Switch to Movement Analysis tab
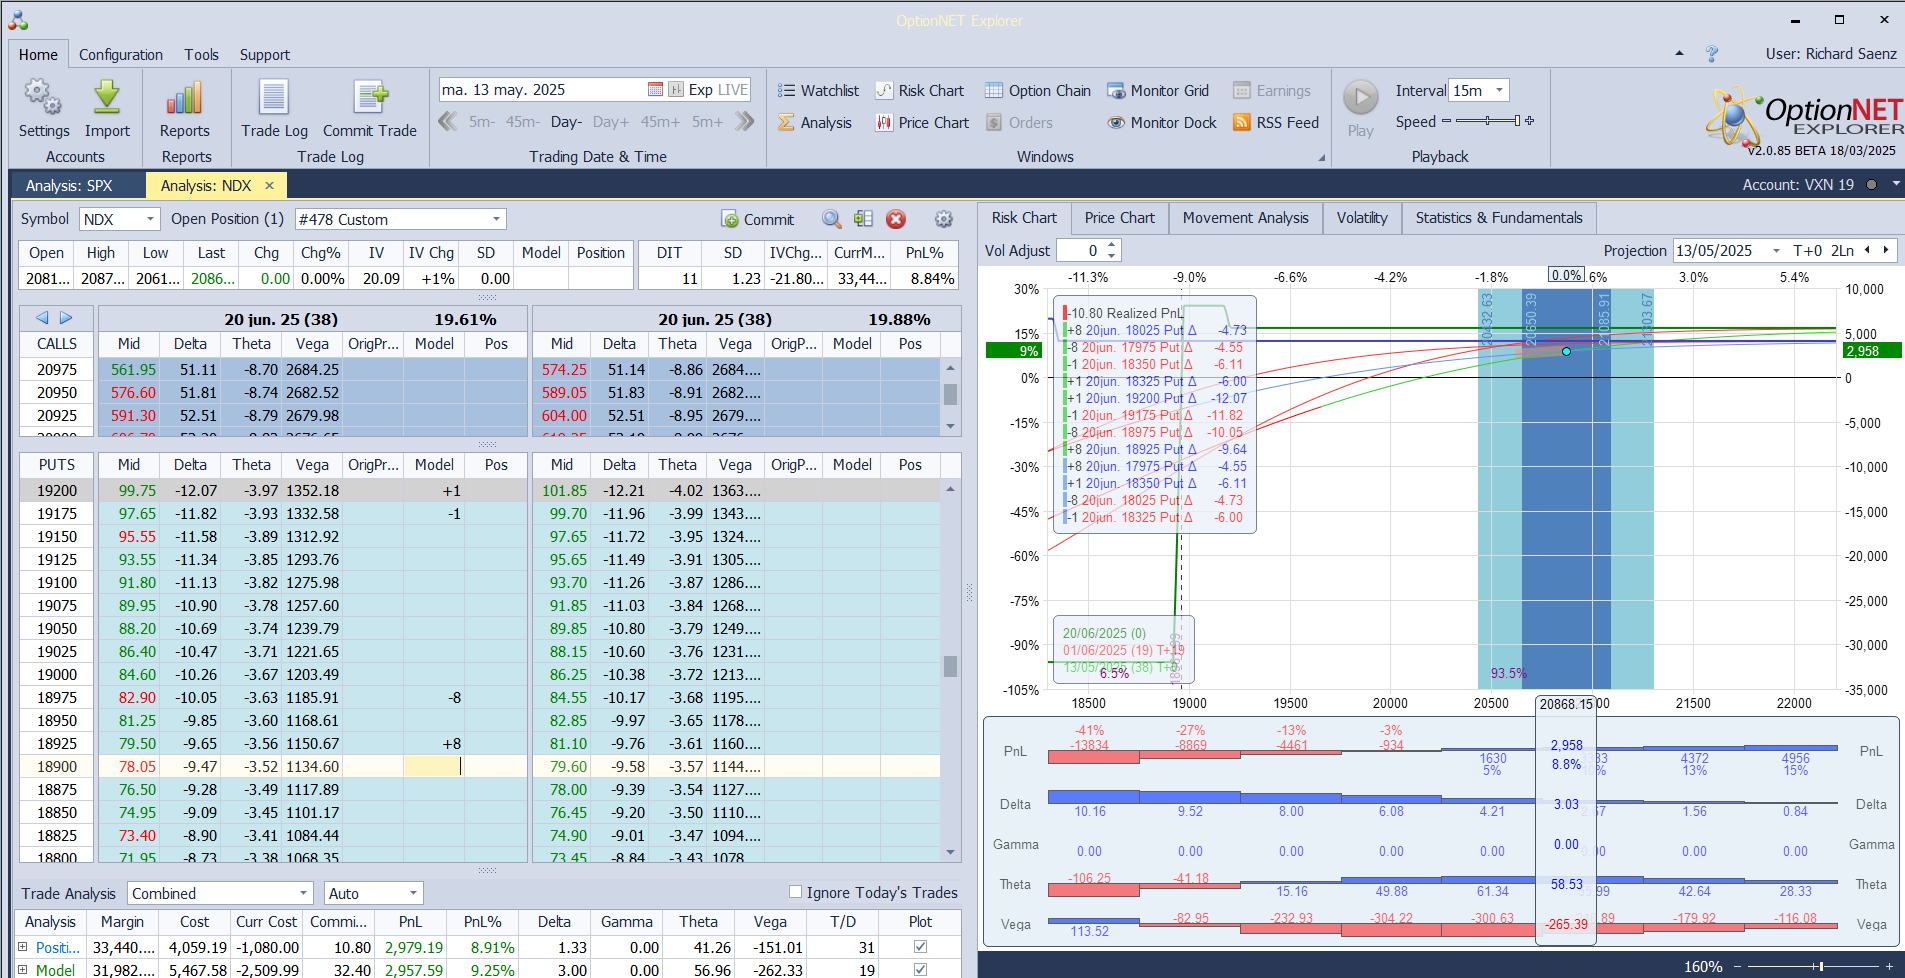Screen dimensions: 1905x978 click(1245, 218)
